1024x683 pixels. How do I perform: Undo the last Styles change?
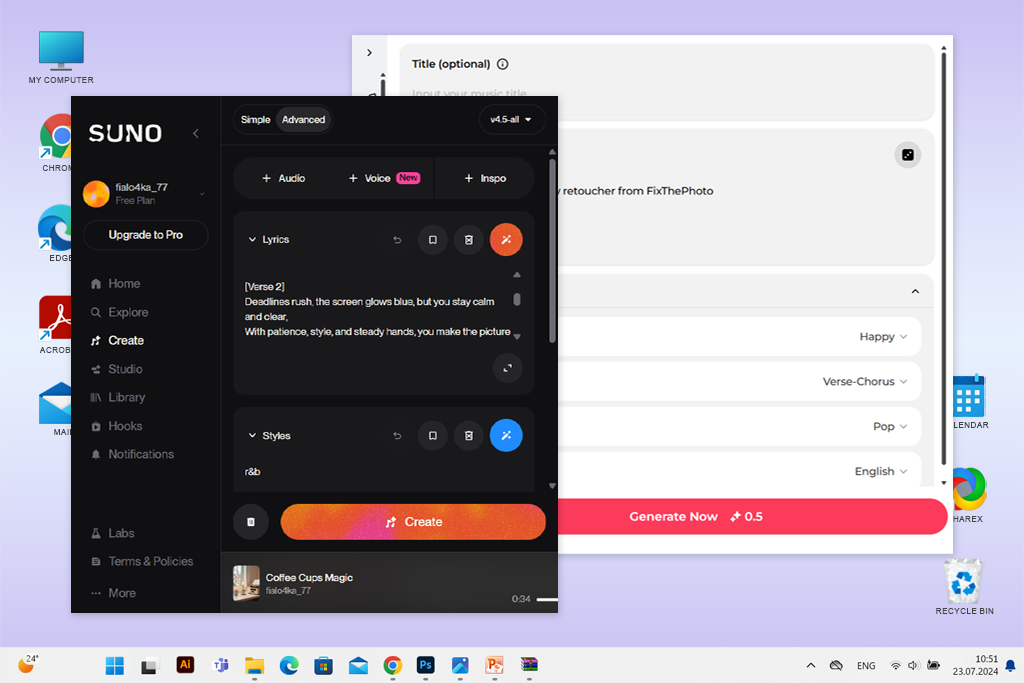397,436
